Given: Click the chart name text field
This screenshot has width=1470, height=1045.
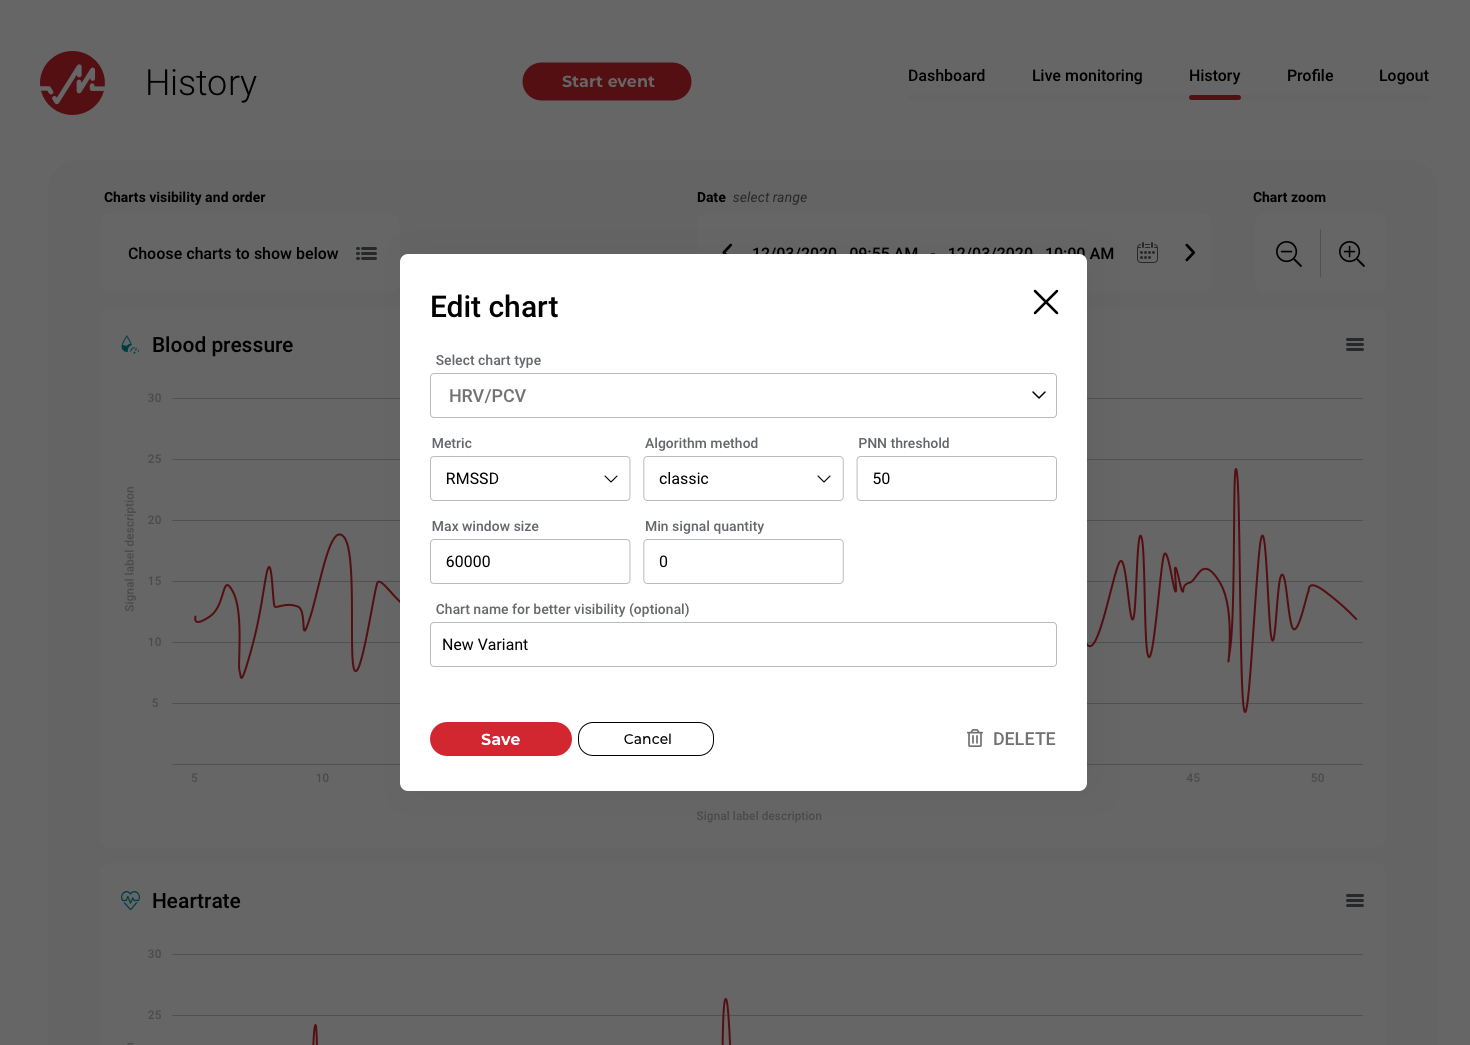Looking at the screenshot, I should (743, 645).
